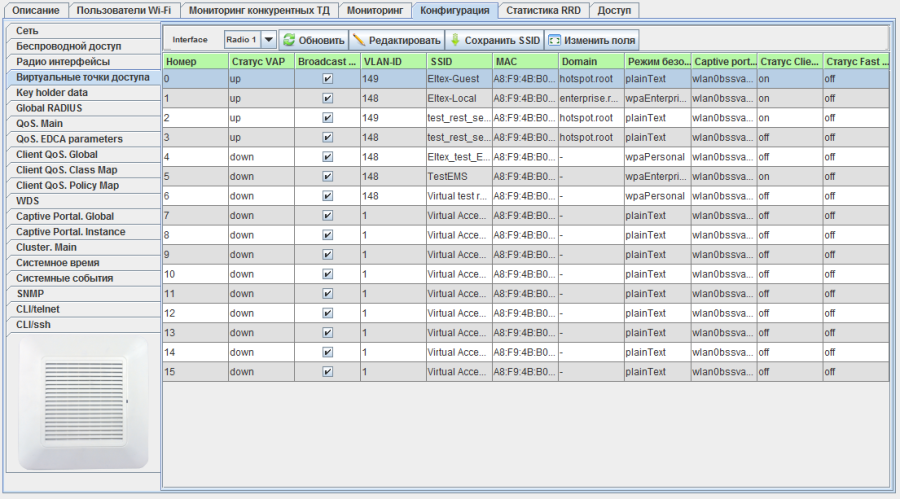900x499 pixels.
Task: Click the enterprise.r... domain cell
Action: (x=591, y=98)
